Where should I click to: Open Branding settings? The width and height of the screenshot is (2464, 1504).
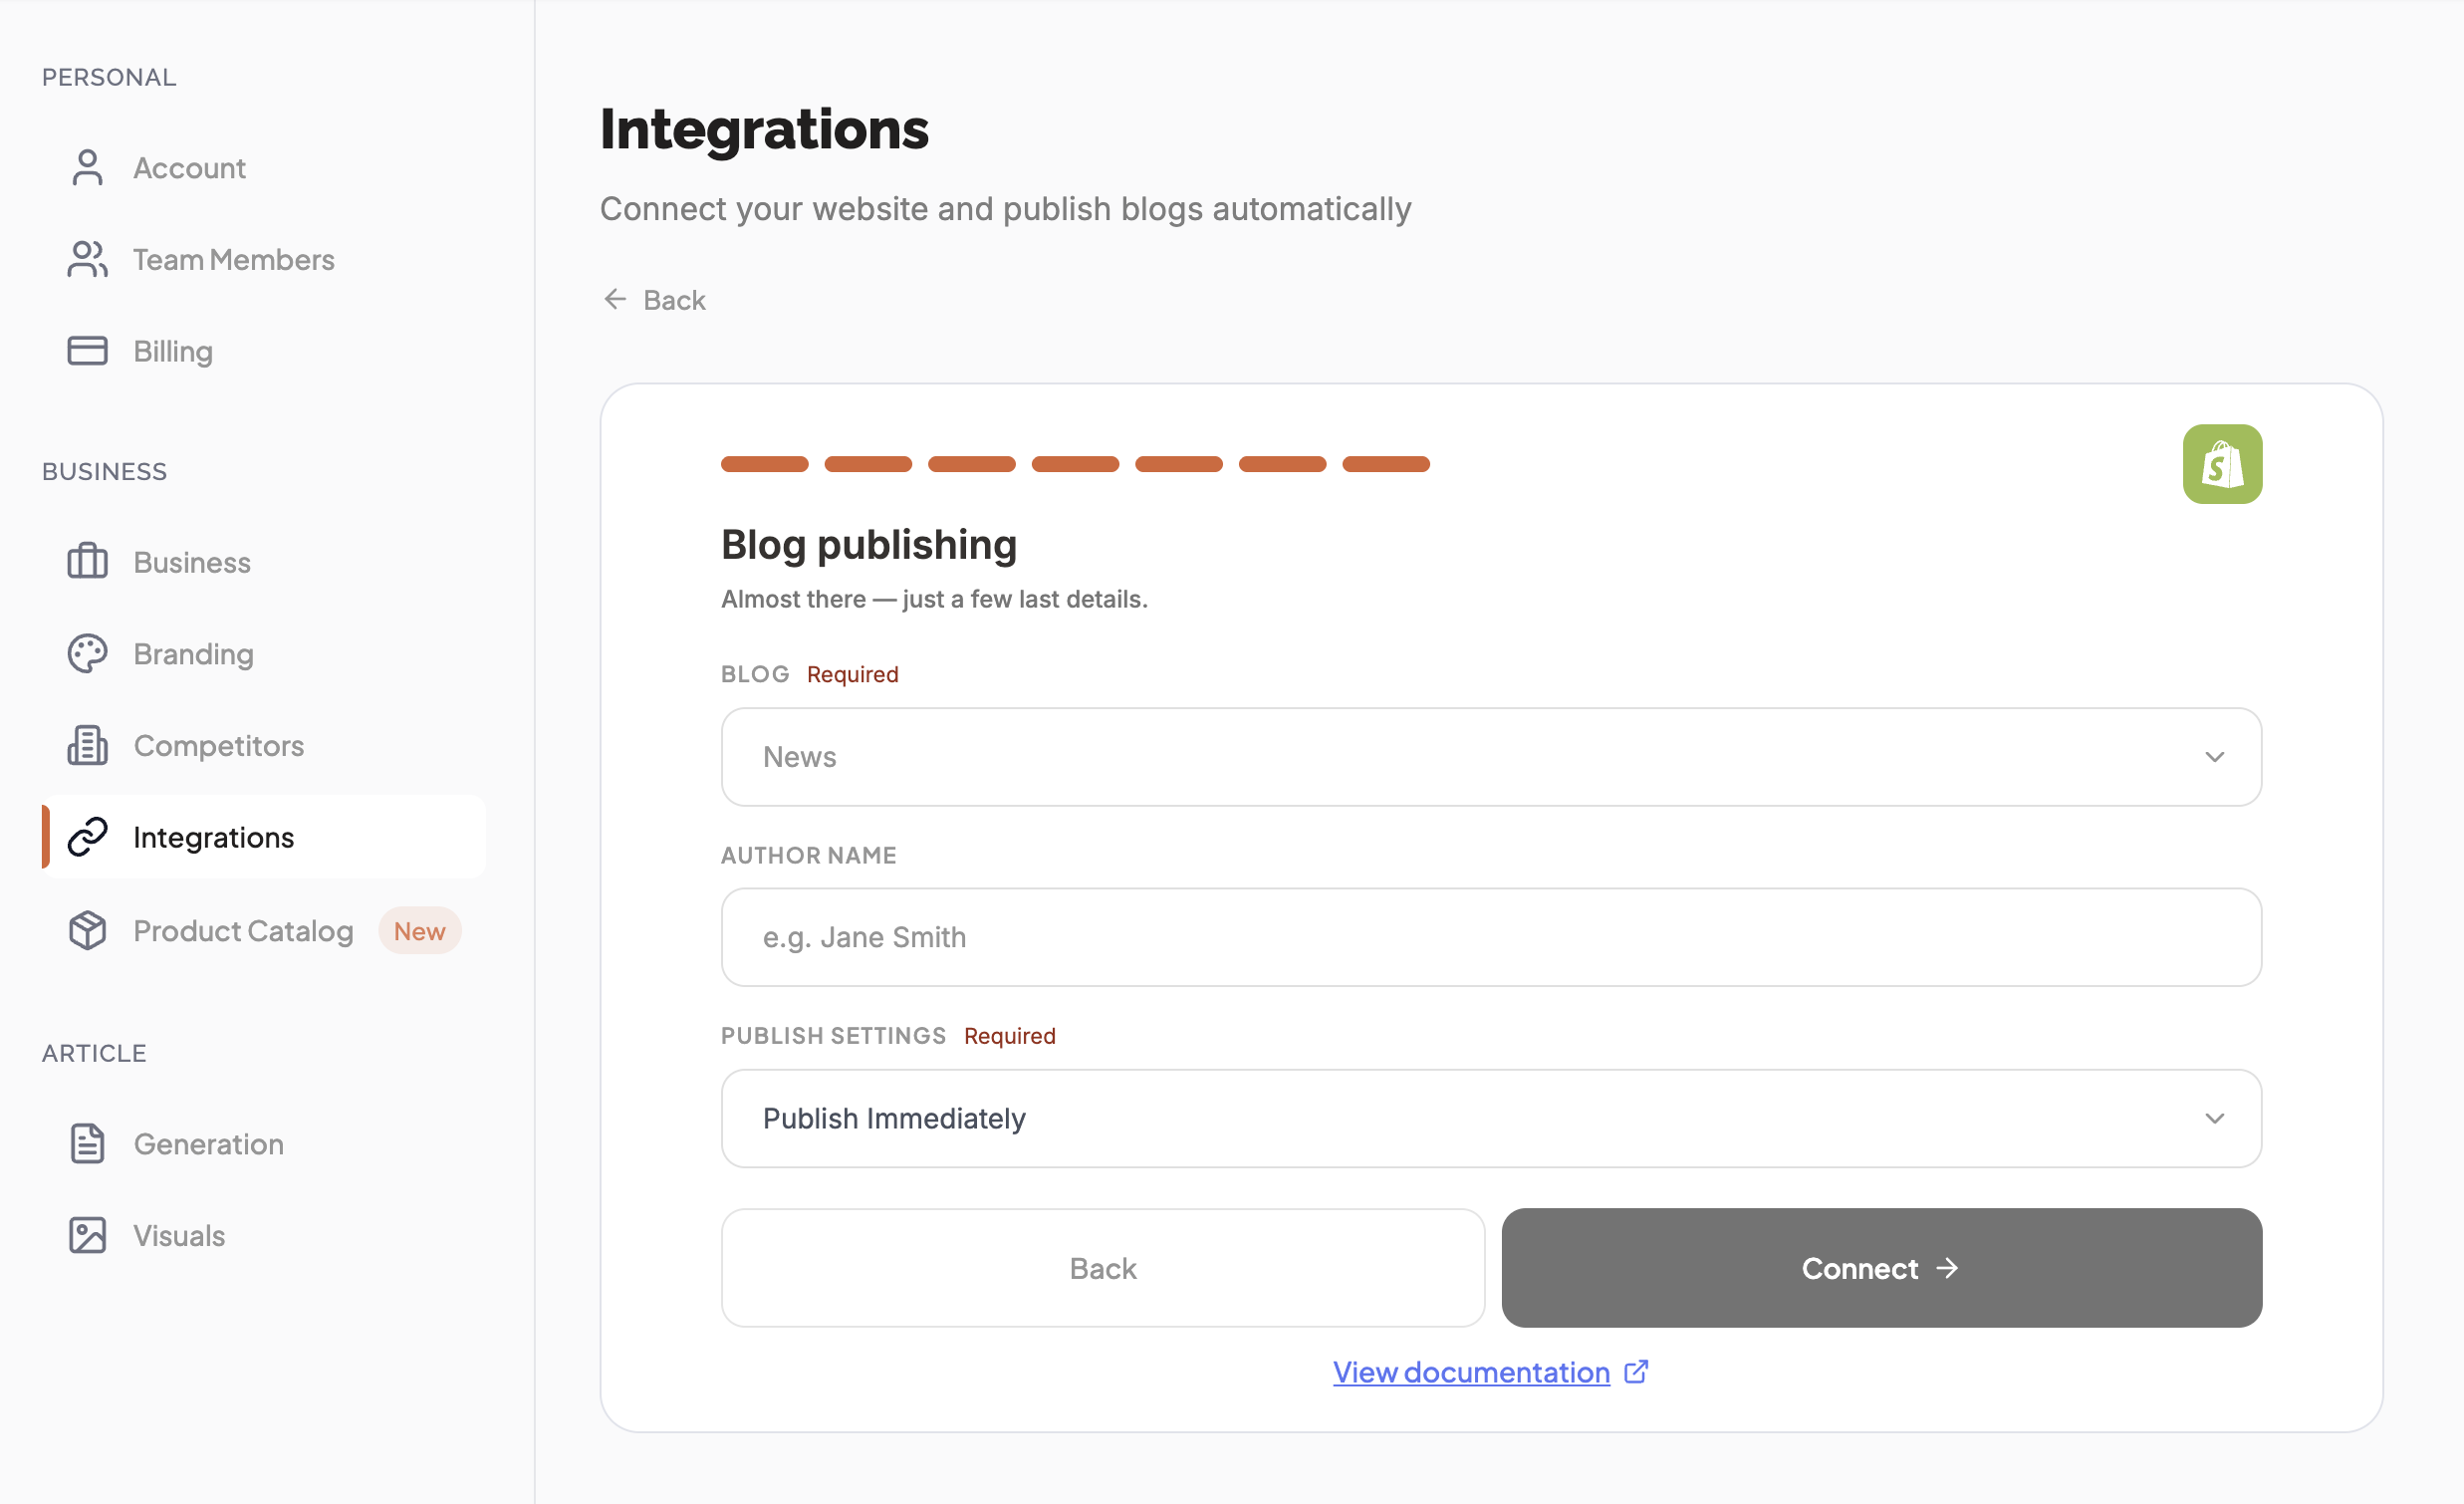tap(264, 654)
